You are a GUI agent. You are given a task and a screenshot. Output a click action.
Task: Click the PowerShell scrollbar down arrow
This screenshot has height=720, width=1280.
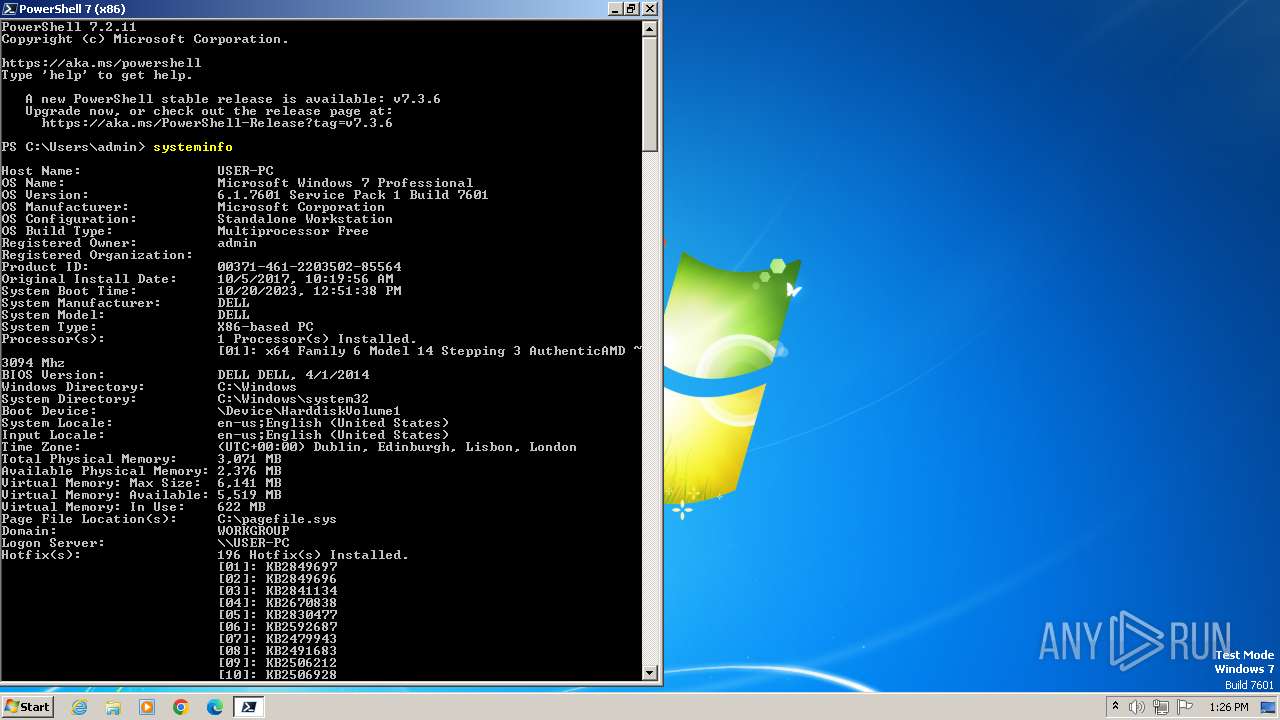[650, 673]
